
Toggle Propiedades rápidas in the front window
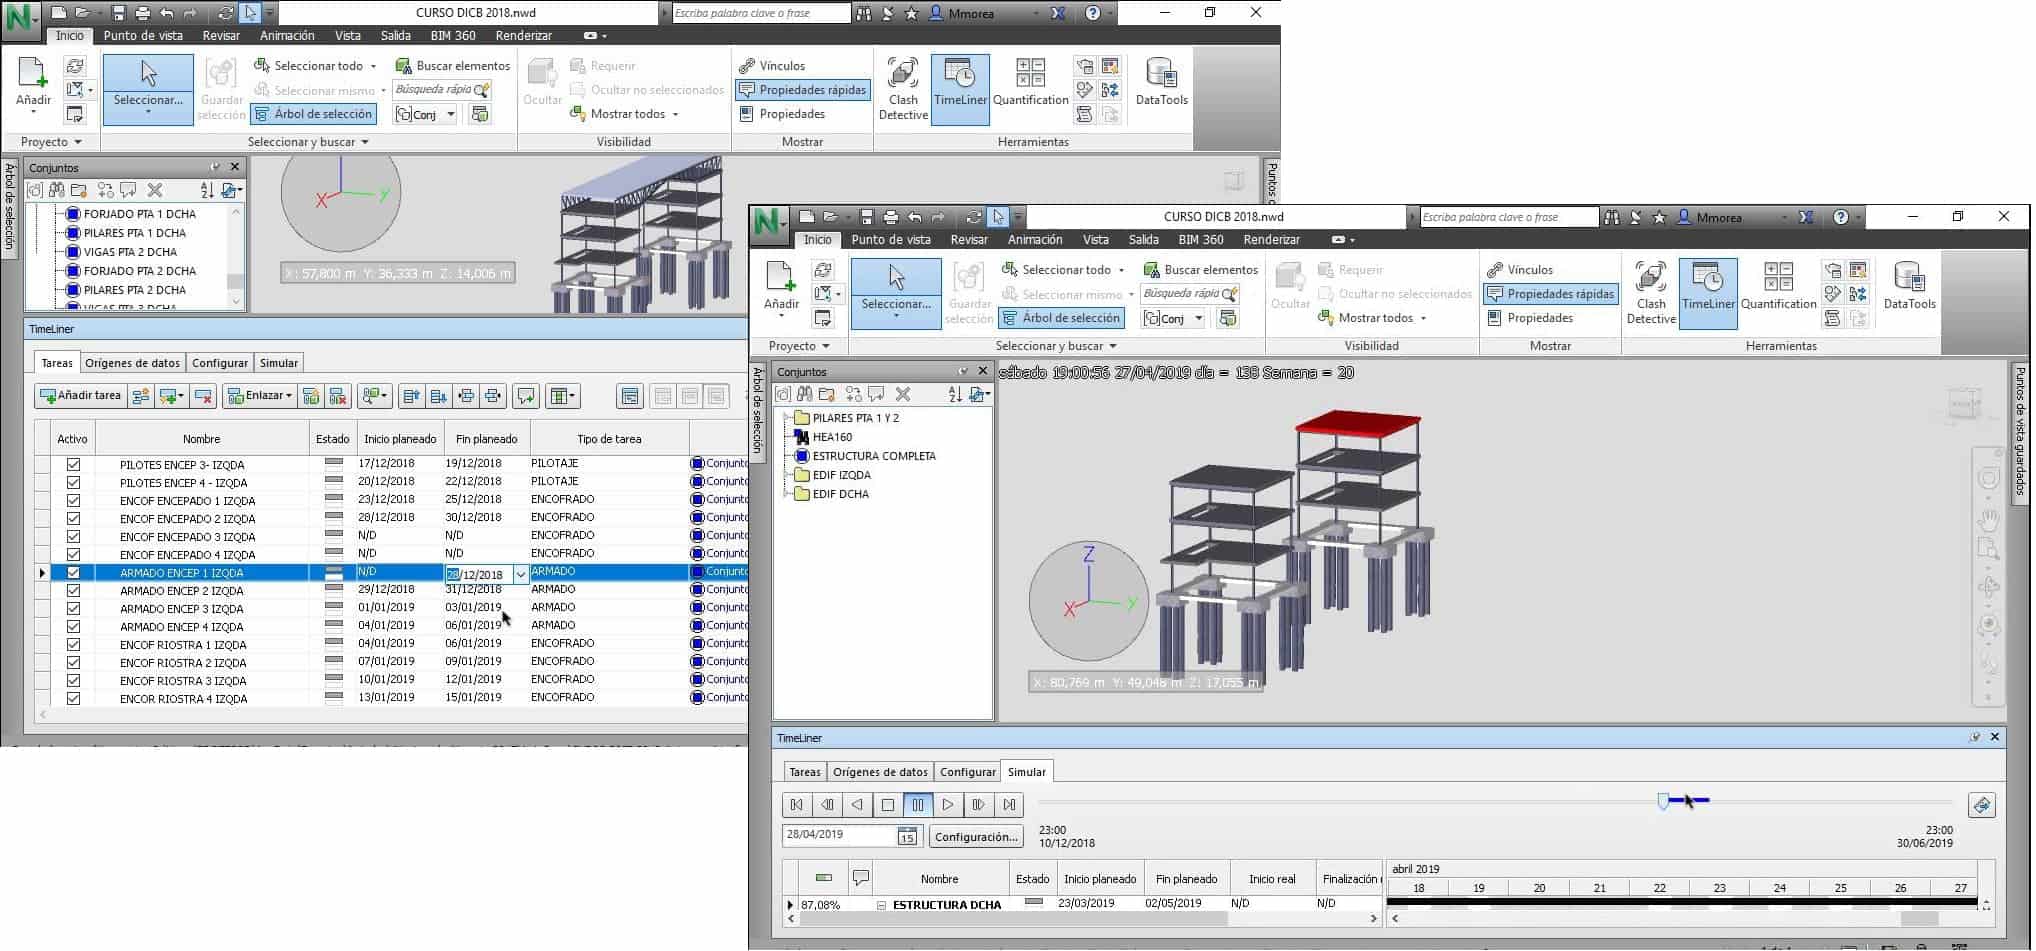[x=1550, y=294]
